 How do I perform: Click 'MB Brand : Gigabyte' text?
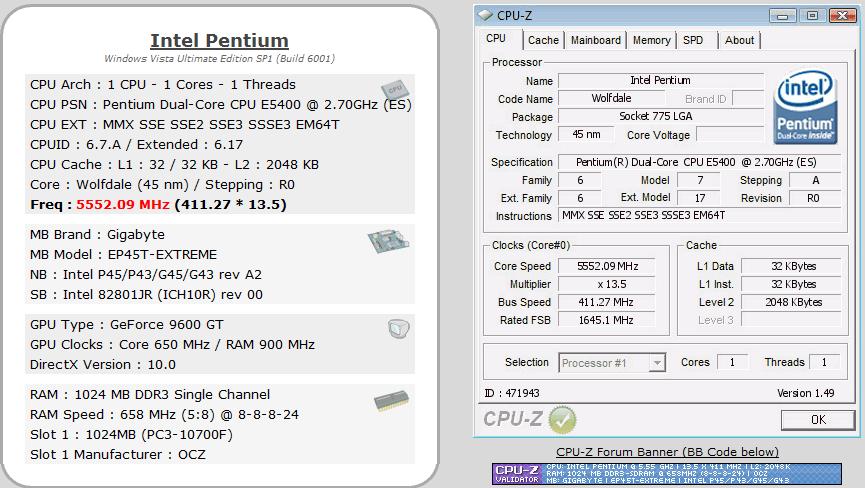(97, 235)
